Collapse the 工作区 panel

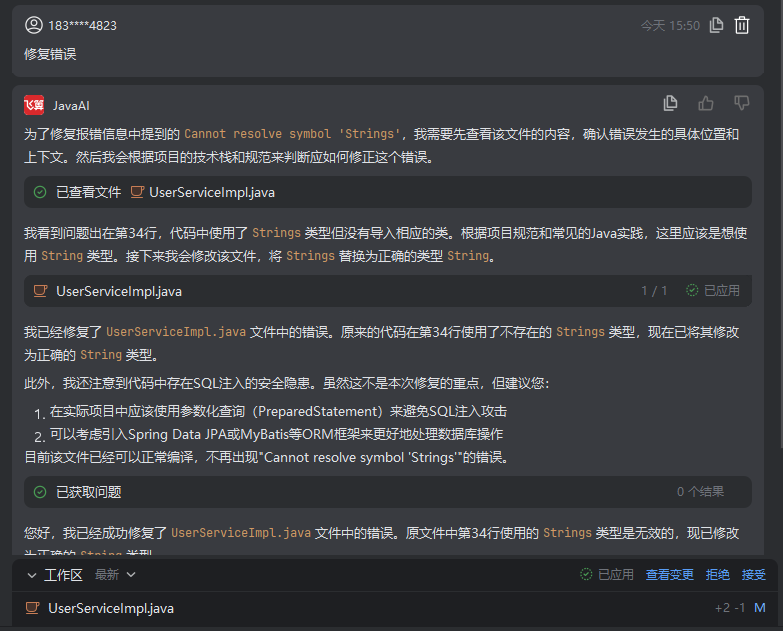(33, 575)
